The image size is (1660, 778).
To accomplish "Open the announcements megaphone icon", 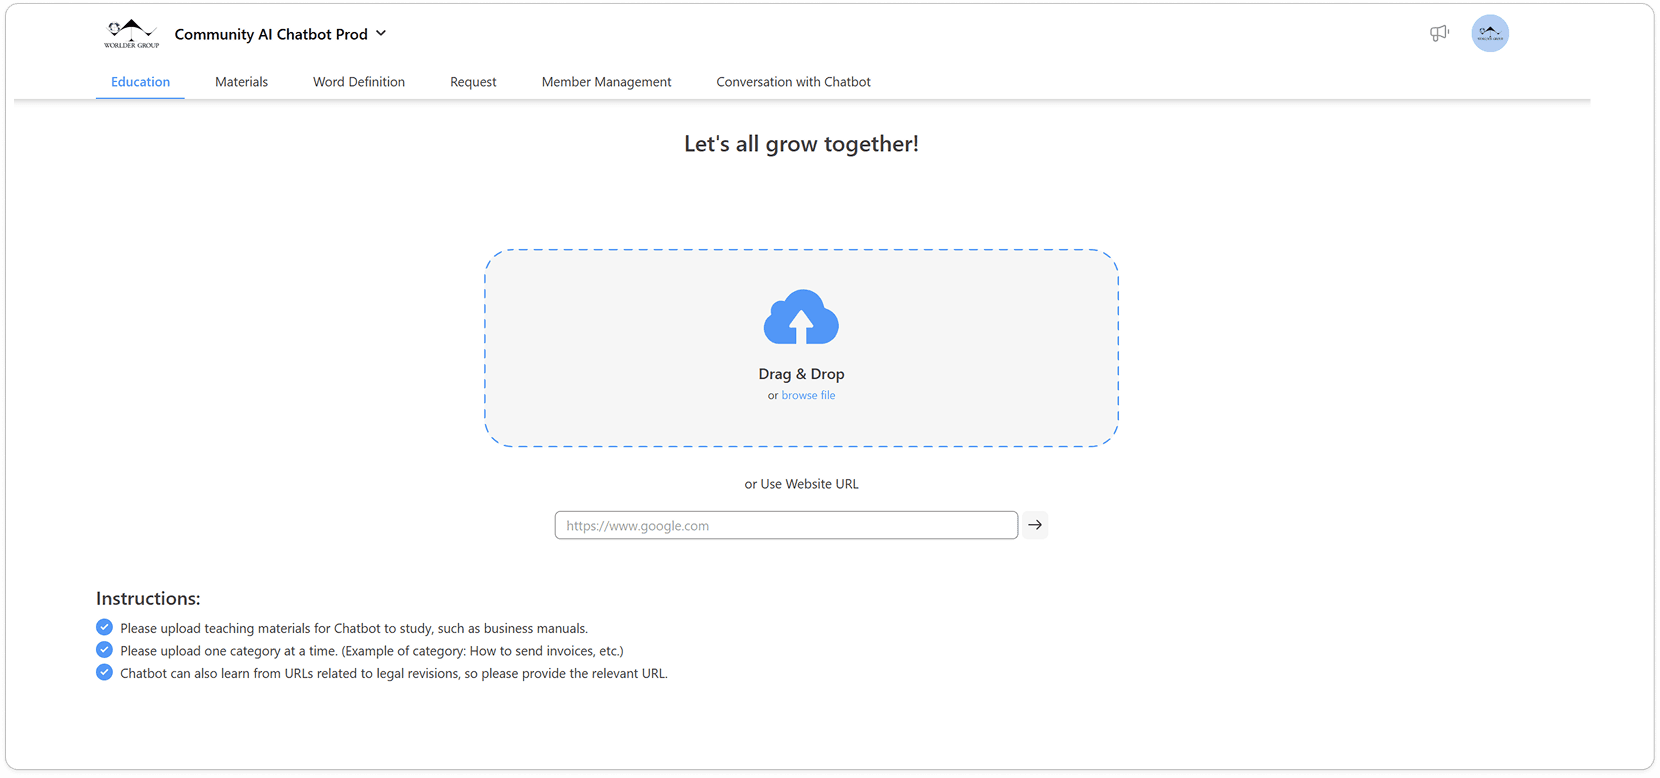I will coord(1439,34).
